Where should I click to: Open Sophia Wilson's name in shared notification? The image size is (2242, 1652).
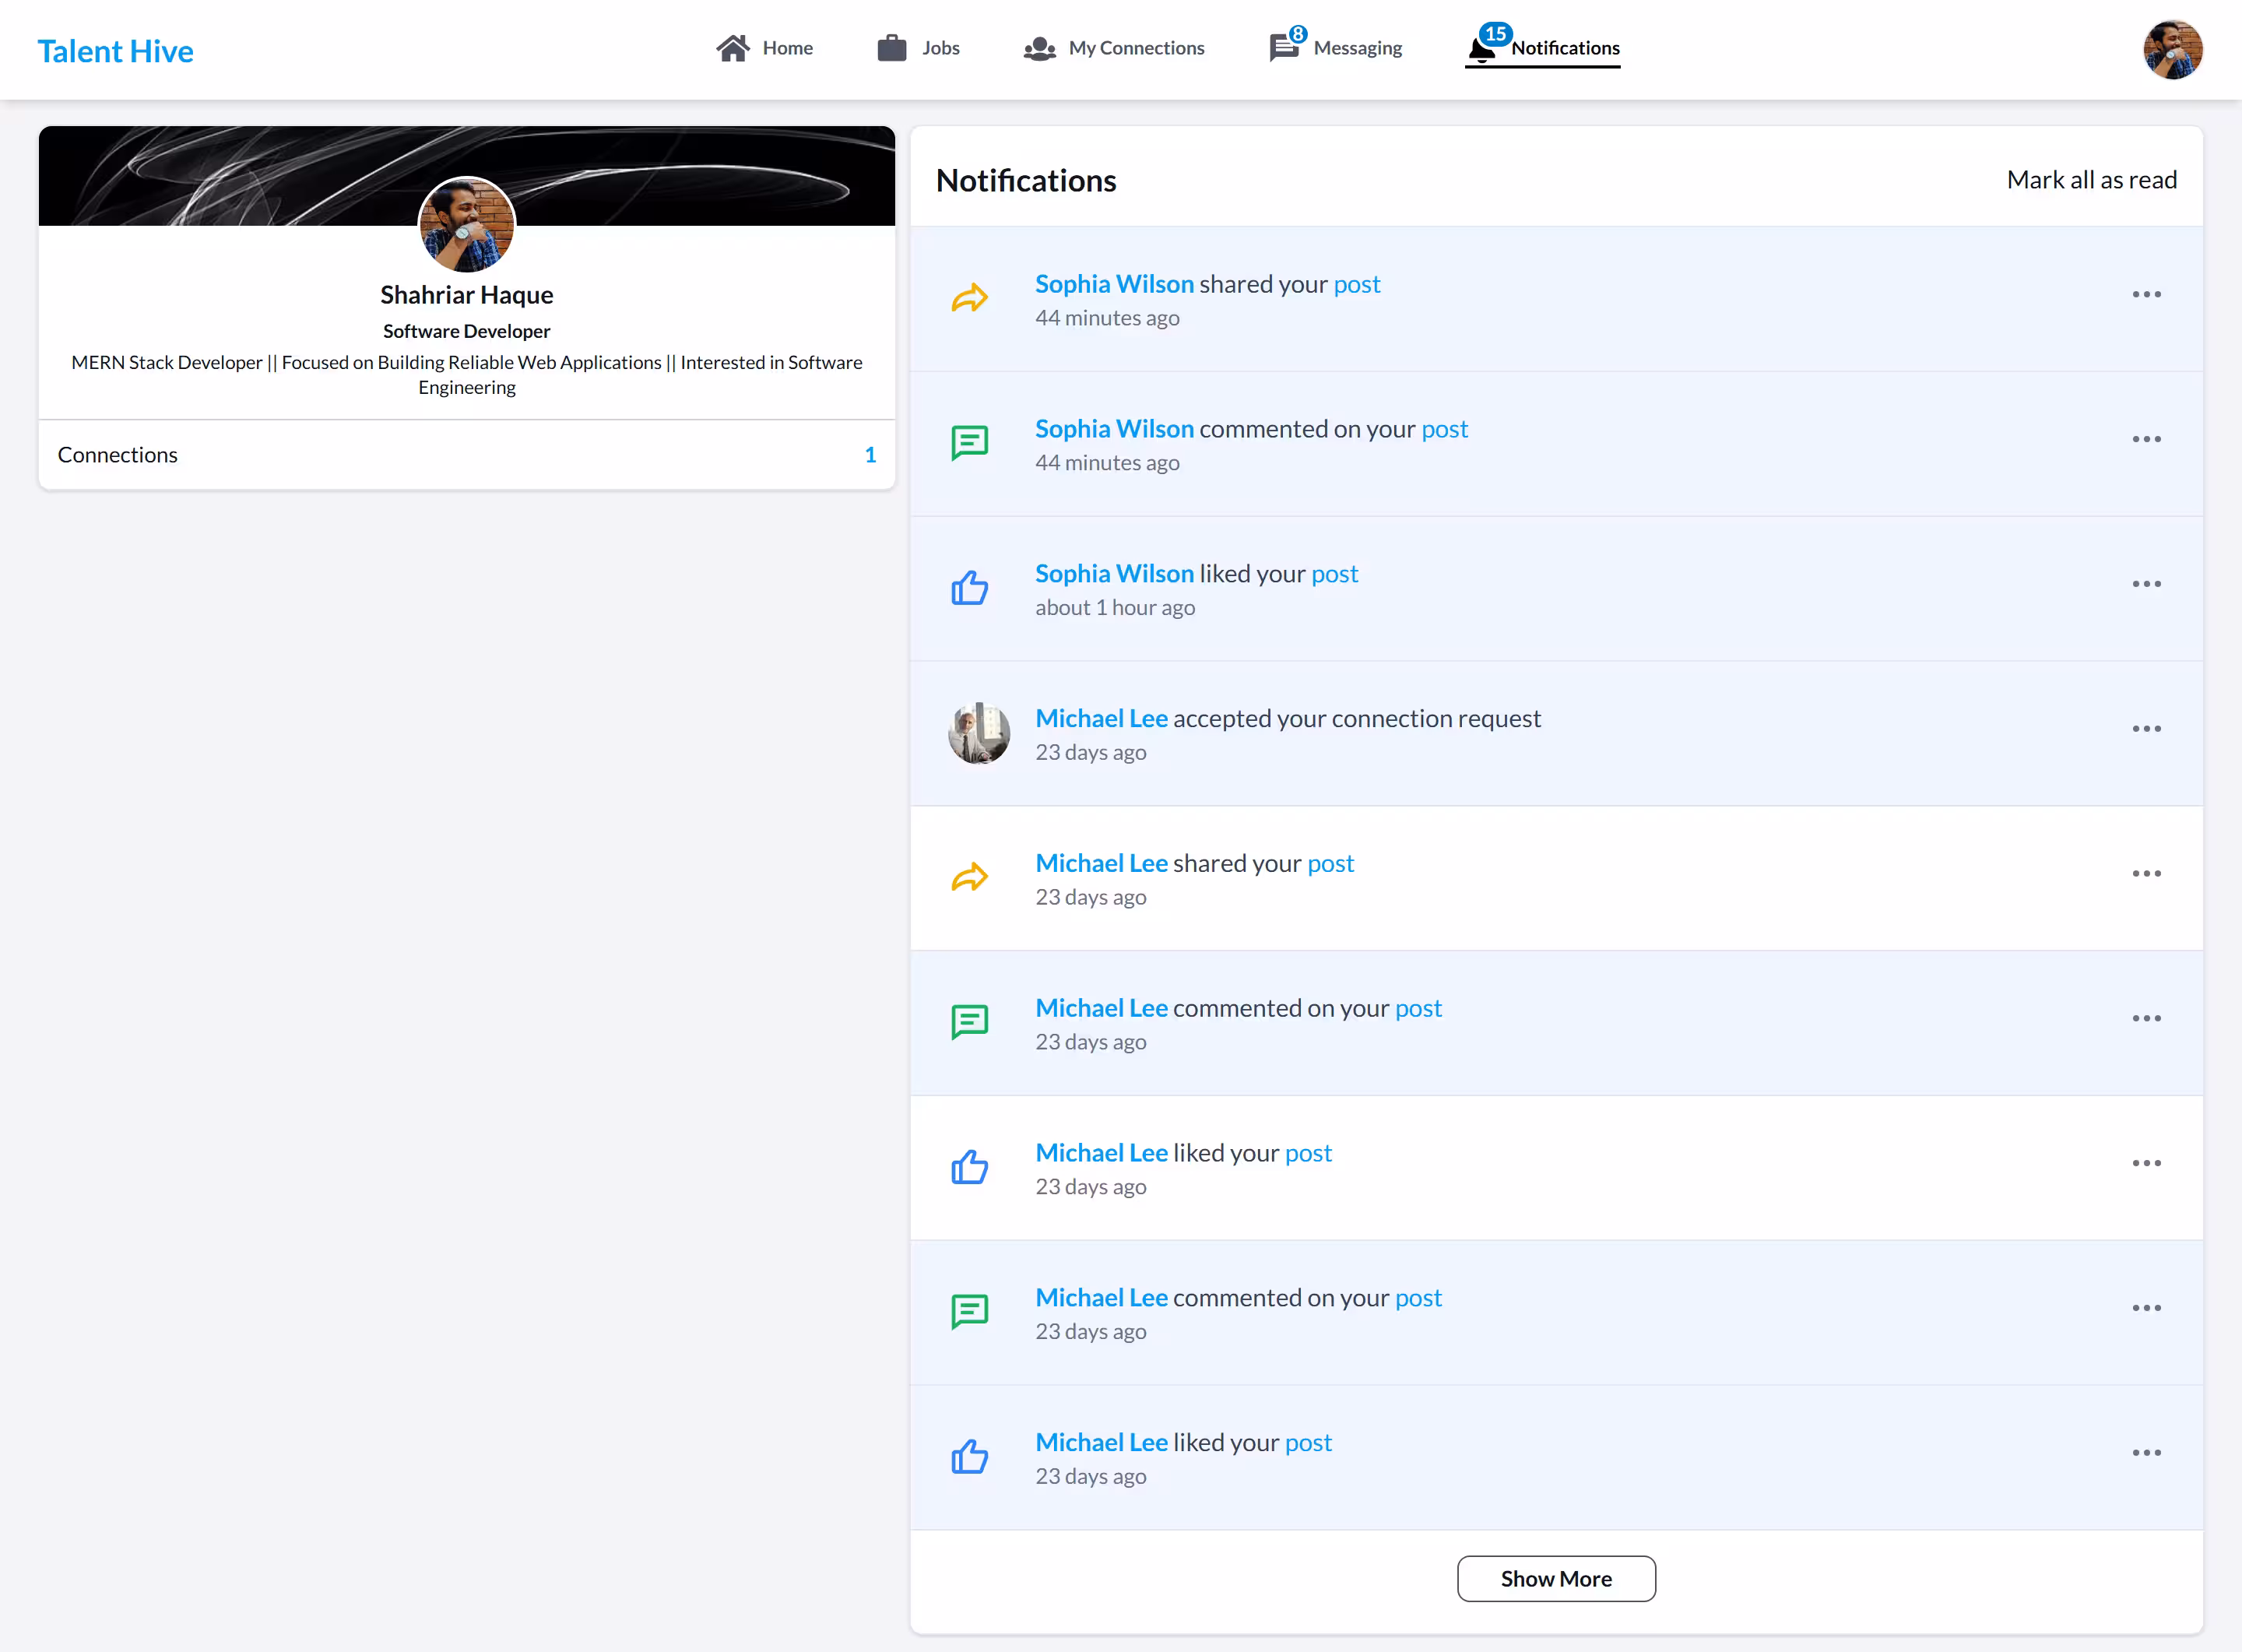coord(1114,284)
